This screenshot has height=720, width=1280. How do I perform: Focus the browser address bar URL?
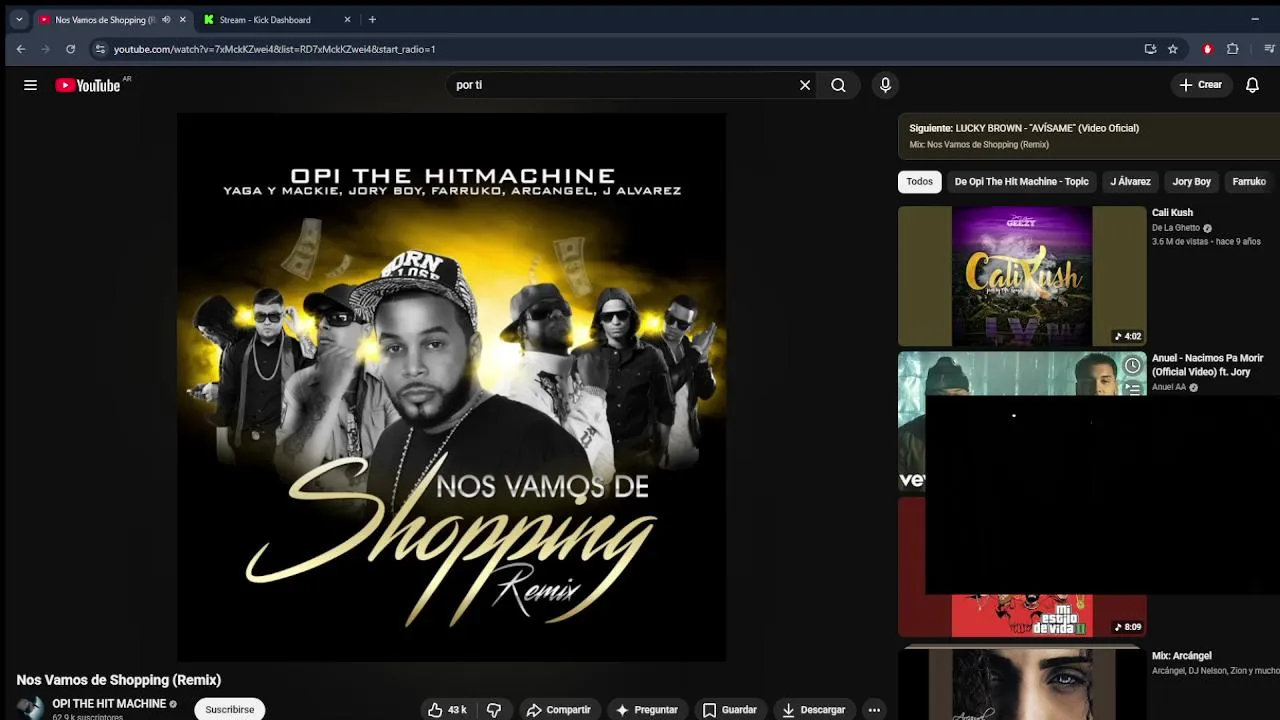[274, 49]
